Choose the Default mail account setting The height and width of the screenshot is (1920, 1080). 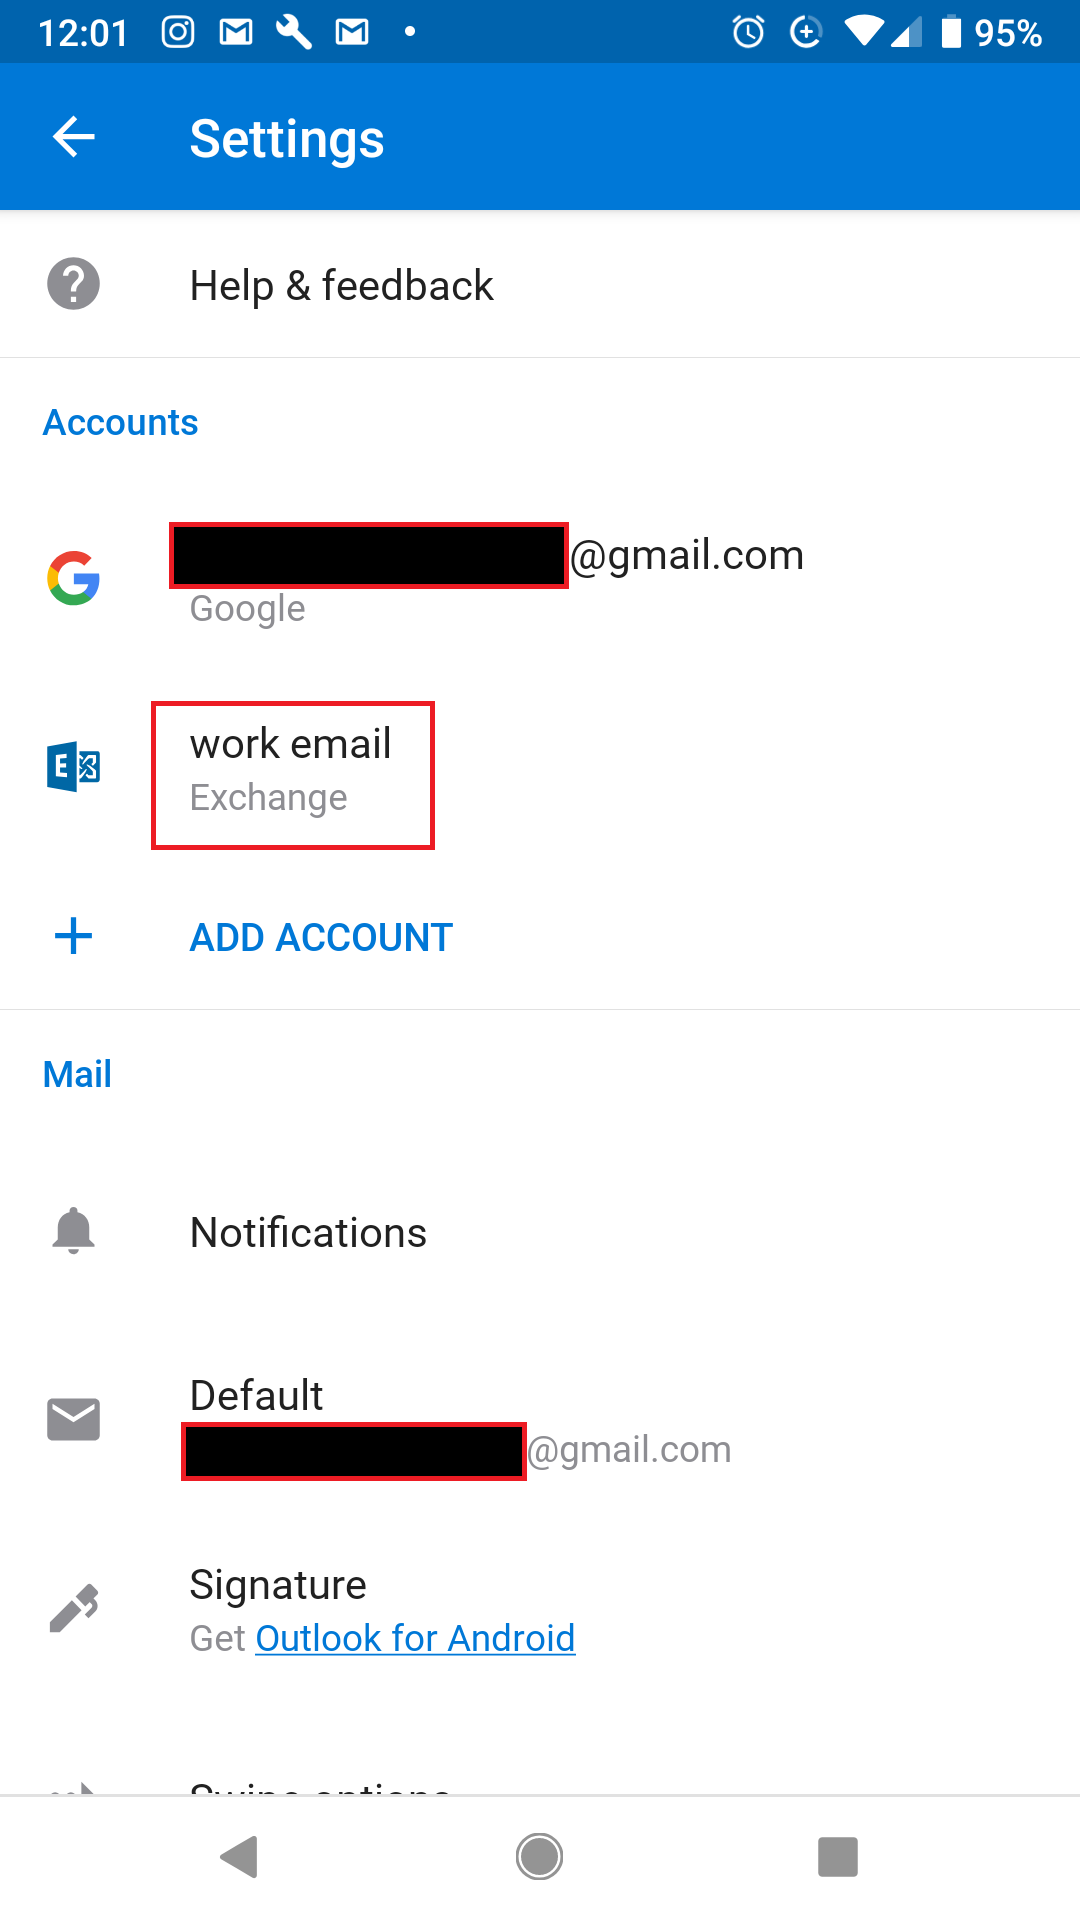540,1421
